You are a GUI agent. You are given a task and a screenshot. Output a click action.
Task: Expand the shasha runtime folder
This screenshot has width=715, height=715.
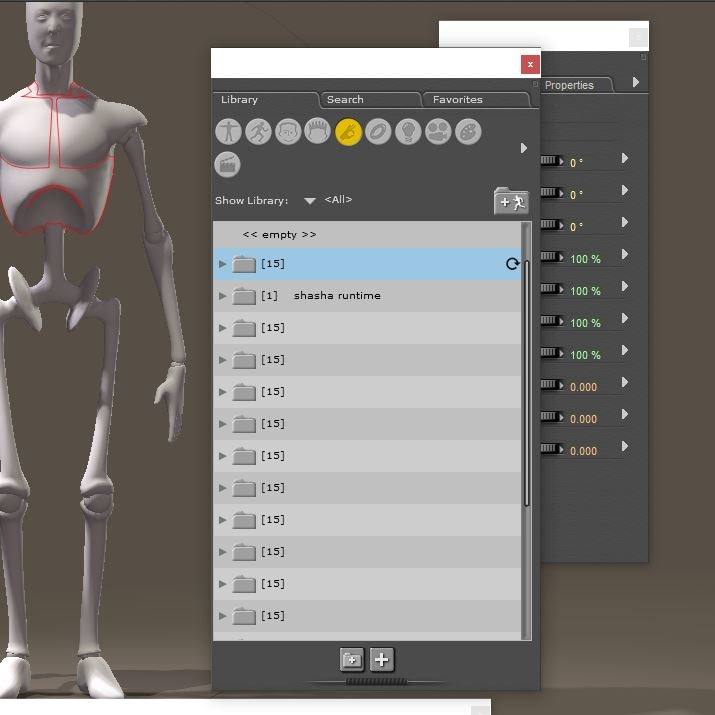(x=223, y=296)
